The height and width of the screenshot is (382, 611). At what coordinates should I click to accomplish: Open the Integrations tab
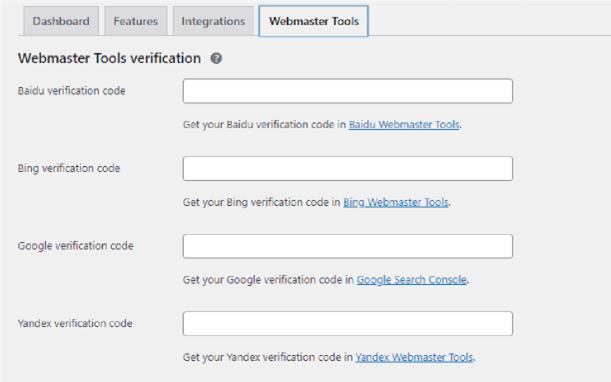point(213,21)
